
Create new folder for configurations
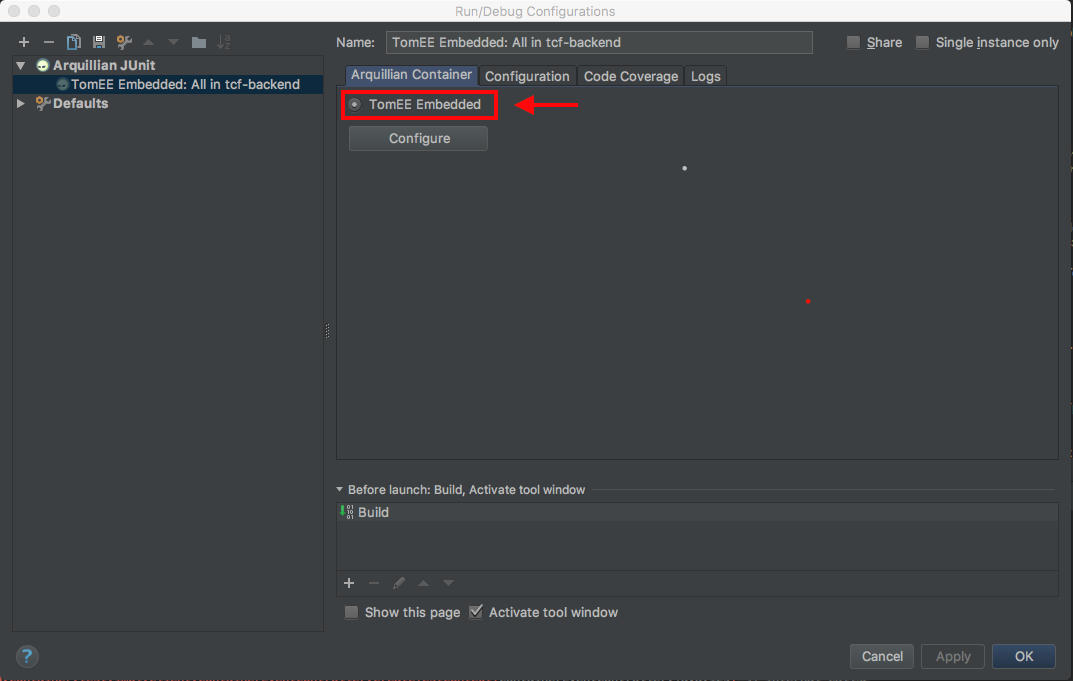[x=198, y=42]
